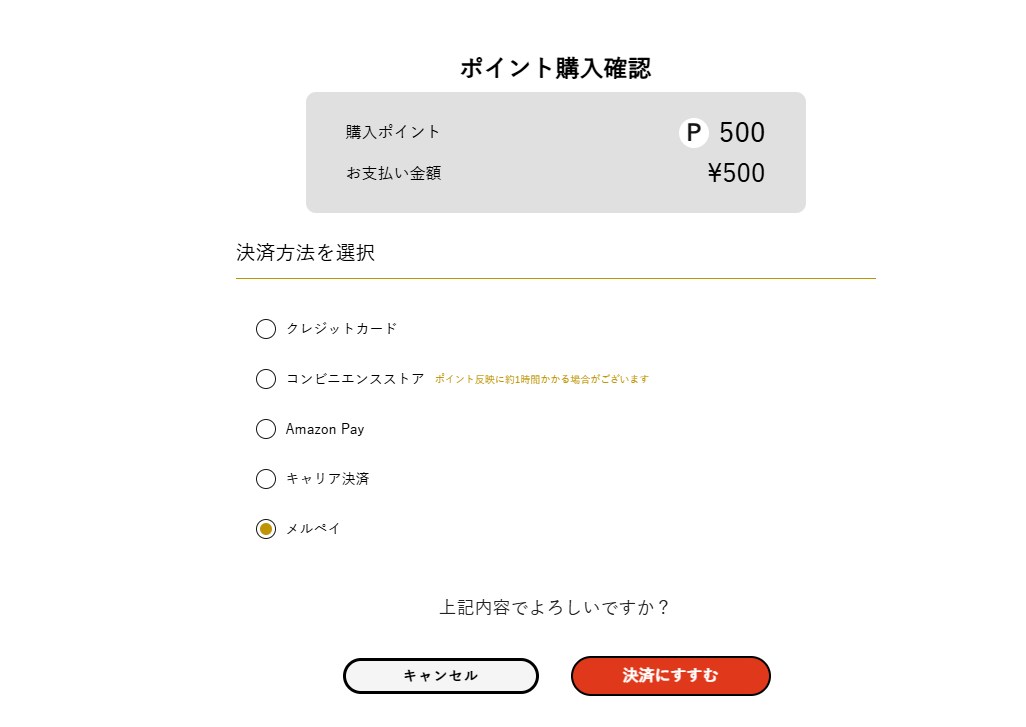Screen dimensions: 1026x727
Task: Click the yellow ポイント反映 notice text
Action: [542, 380]
